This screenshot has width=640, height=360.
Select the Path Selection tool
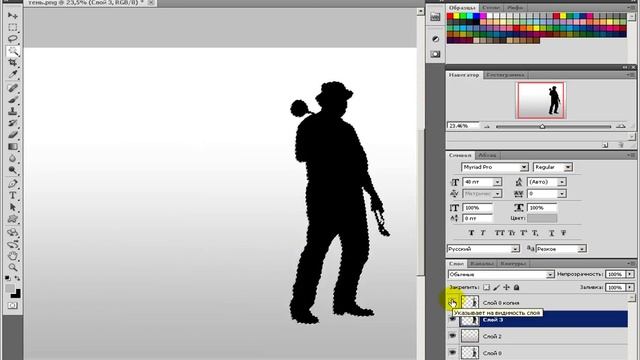tap(13, 207)
